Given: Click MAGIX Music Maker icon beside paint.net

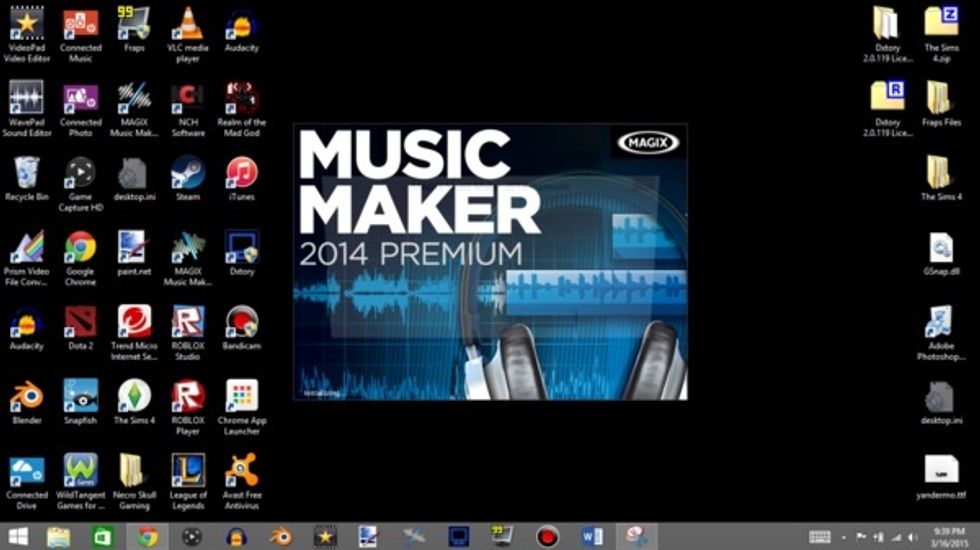Looking at the screenshot, I should (188, 258).
